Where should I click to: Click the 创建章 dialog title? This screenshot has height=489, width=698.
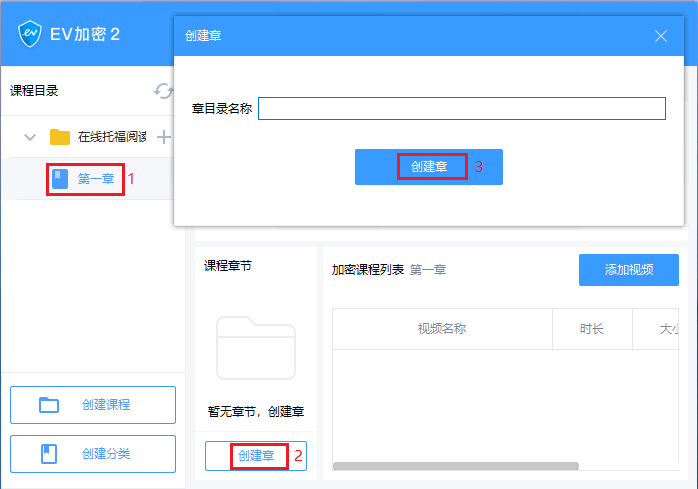point(203,36)
